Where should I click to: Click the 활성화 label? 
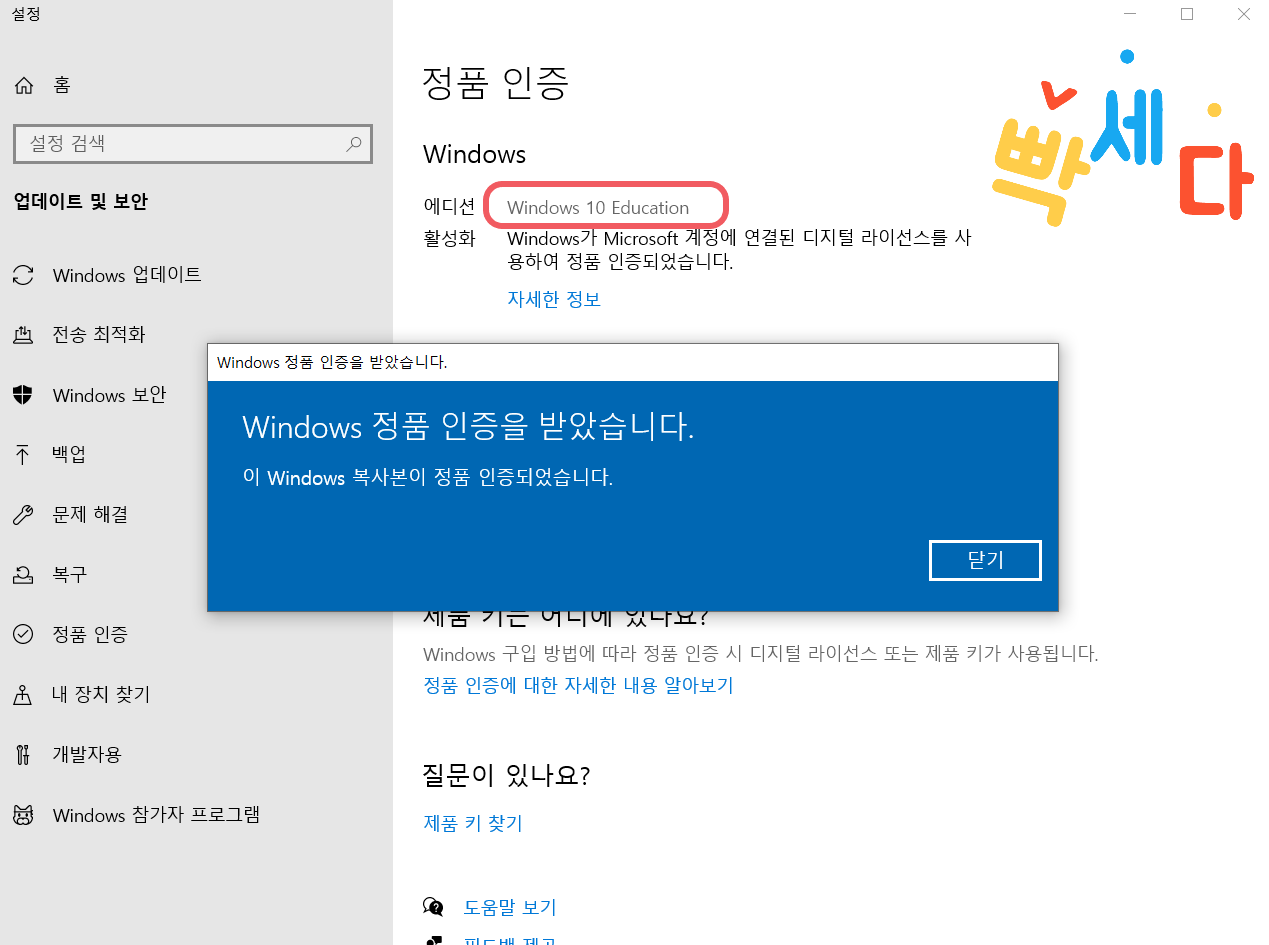coord(449,239)
